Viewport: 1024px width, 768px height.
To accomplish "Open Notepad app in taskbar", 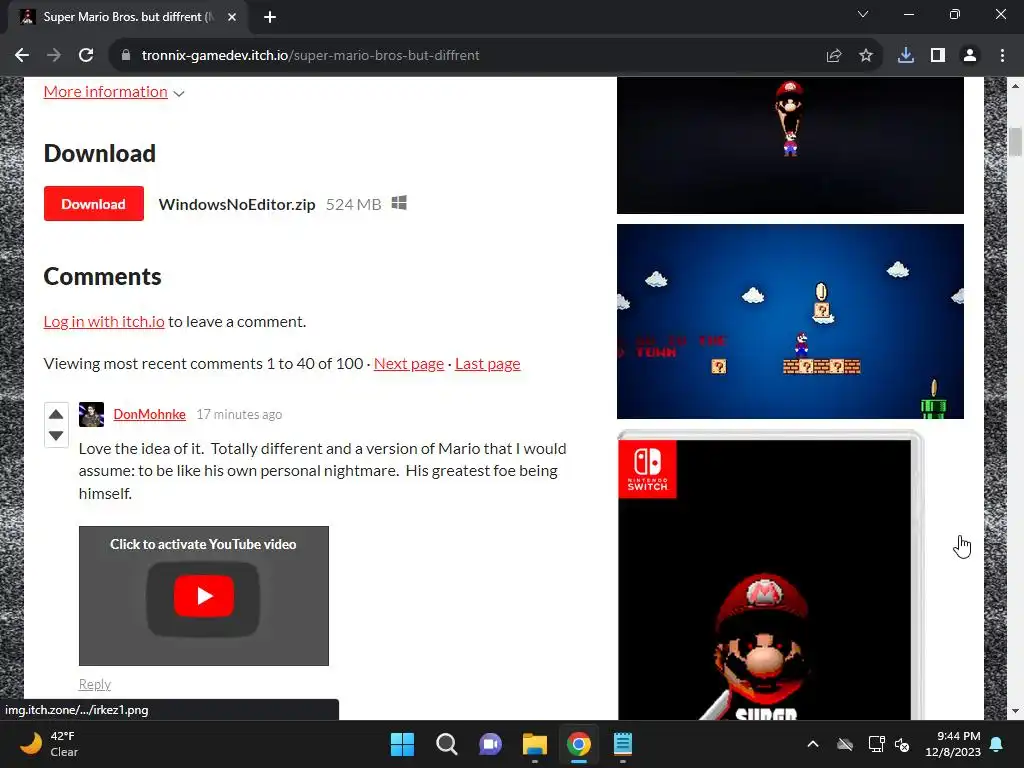I will 622,744.
